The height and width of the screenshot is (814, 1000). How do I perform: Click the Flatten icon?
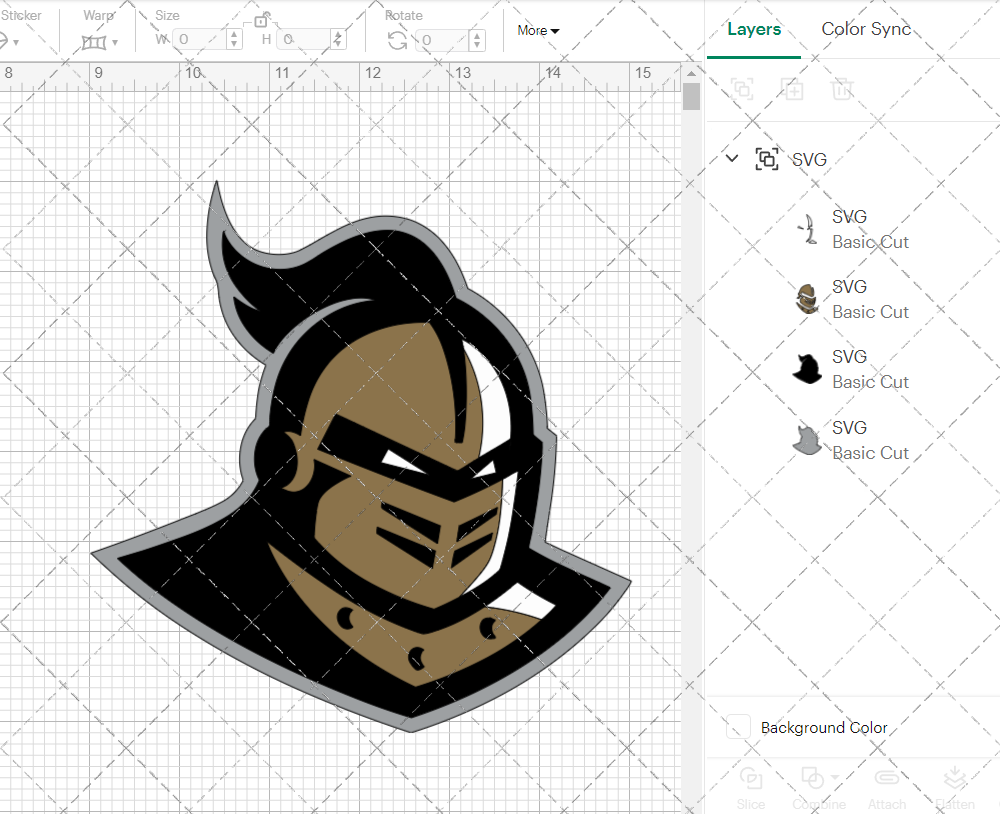(955, 778)
